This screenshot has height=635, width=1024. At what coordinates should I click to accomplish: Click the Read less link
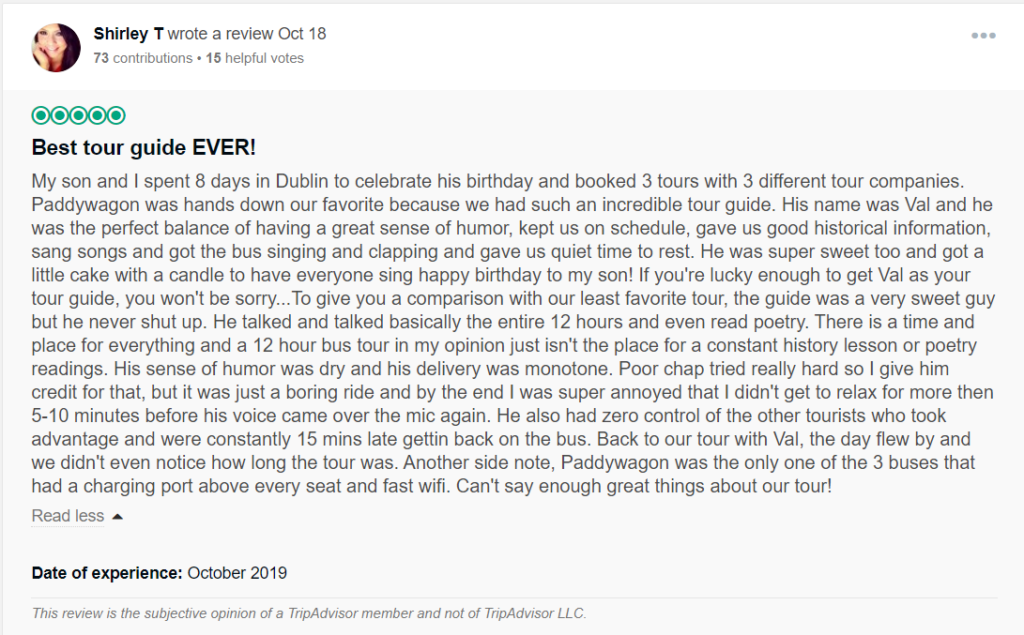coord(68,515)
